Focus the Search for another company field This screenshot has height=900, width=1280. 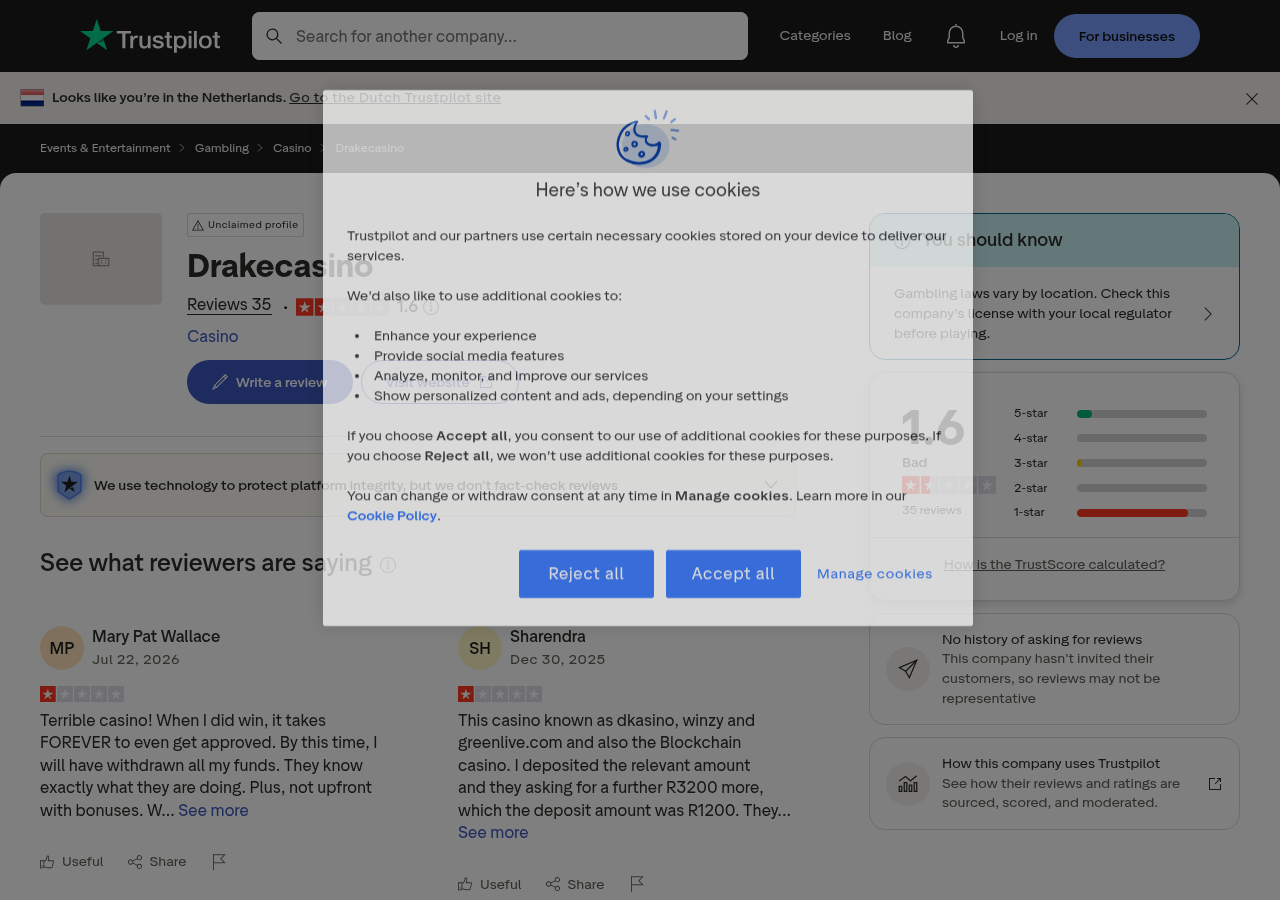(500, 36)
